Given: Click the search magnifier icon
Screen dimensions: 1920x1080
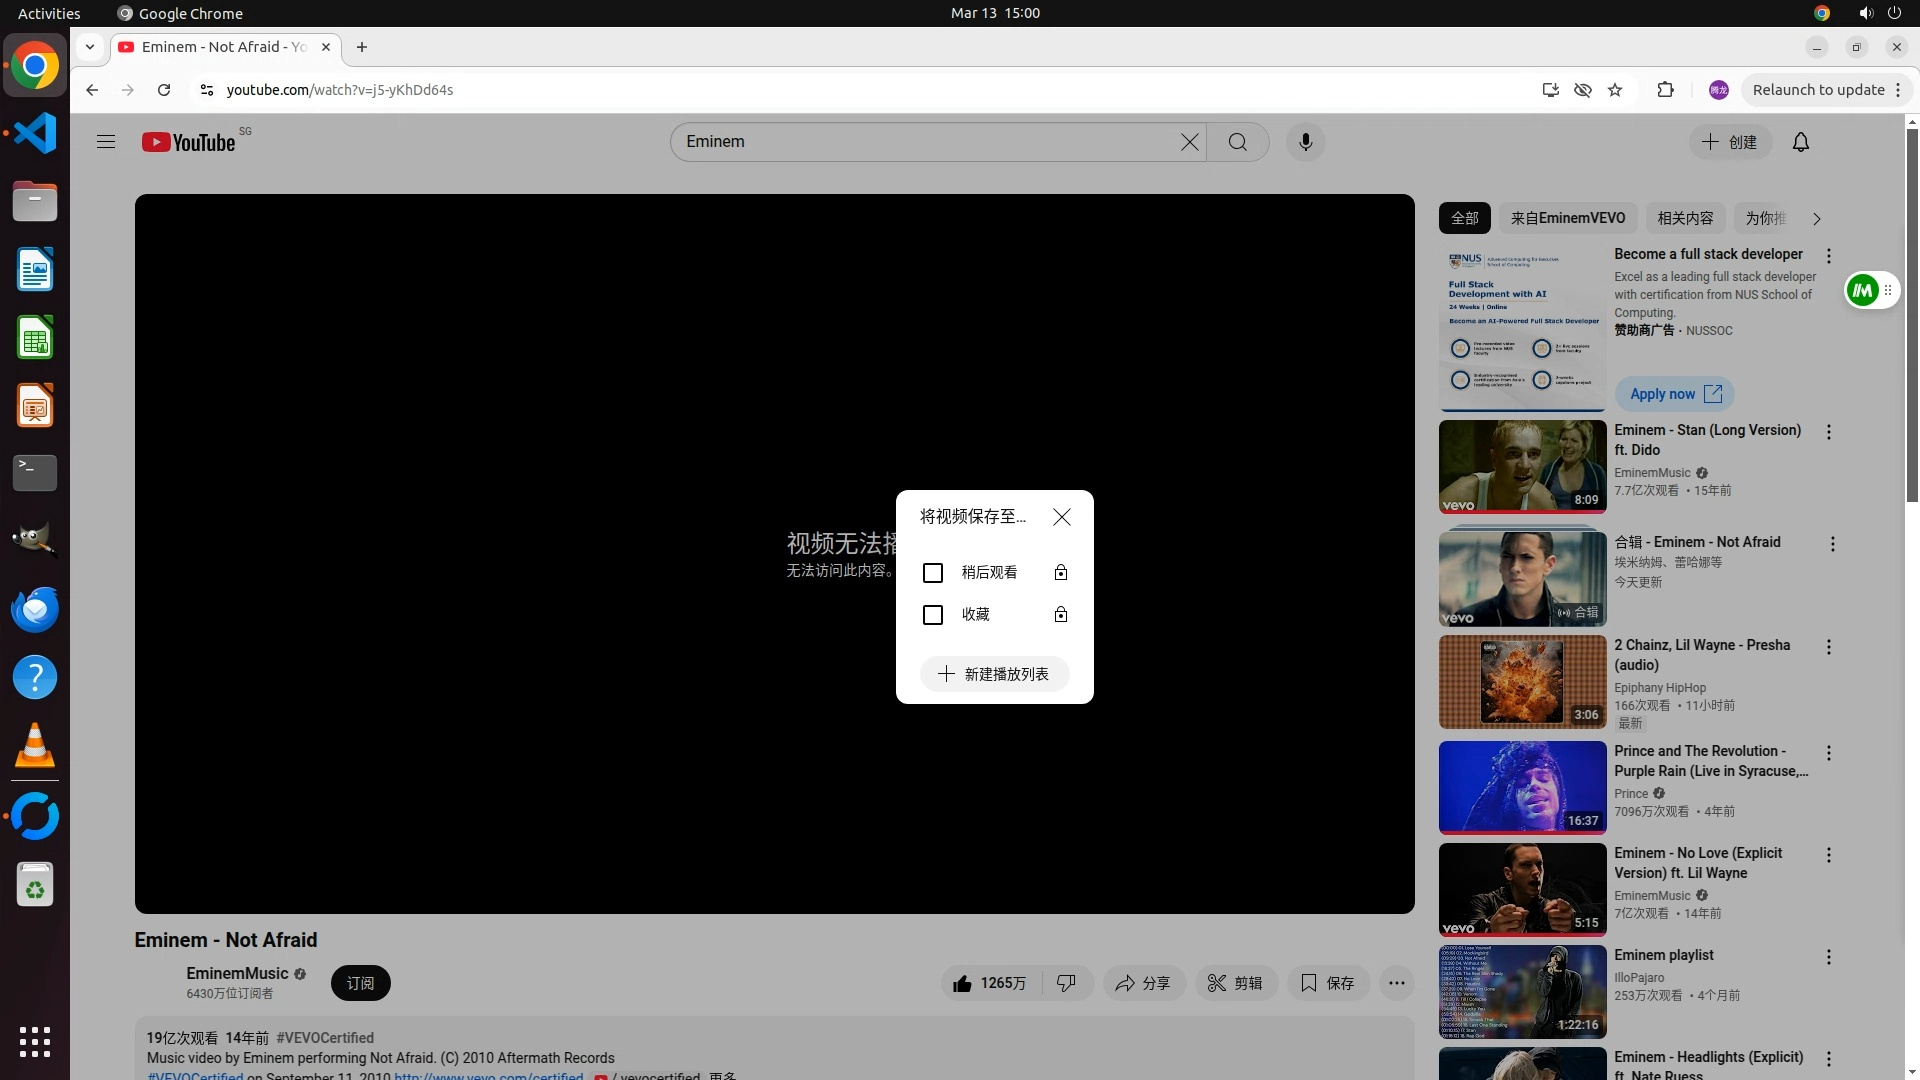Looking at the screenshot, I should pos(1237,142).
